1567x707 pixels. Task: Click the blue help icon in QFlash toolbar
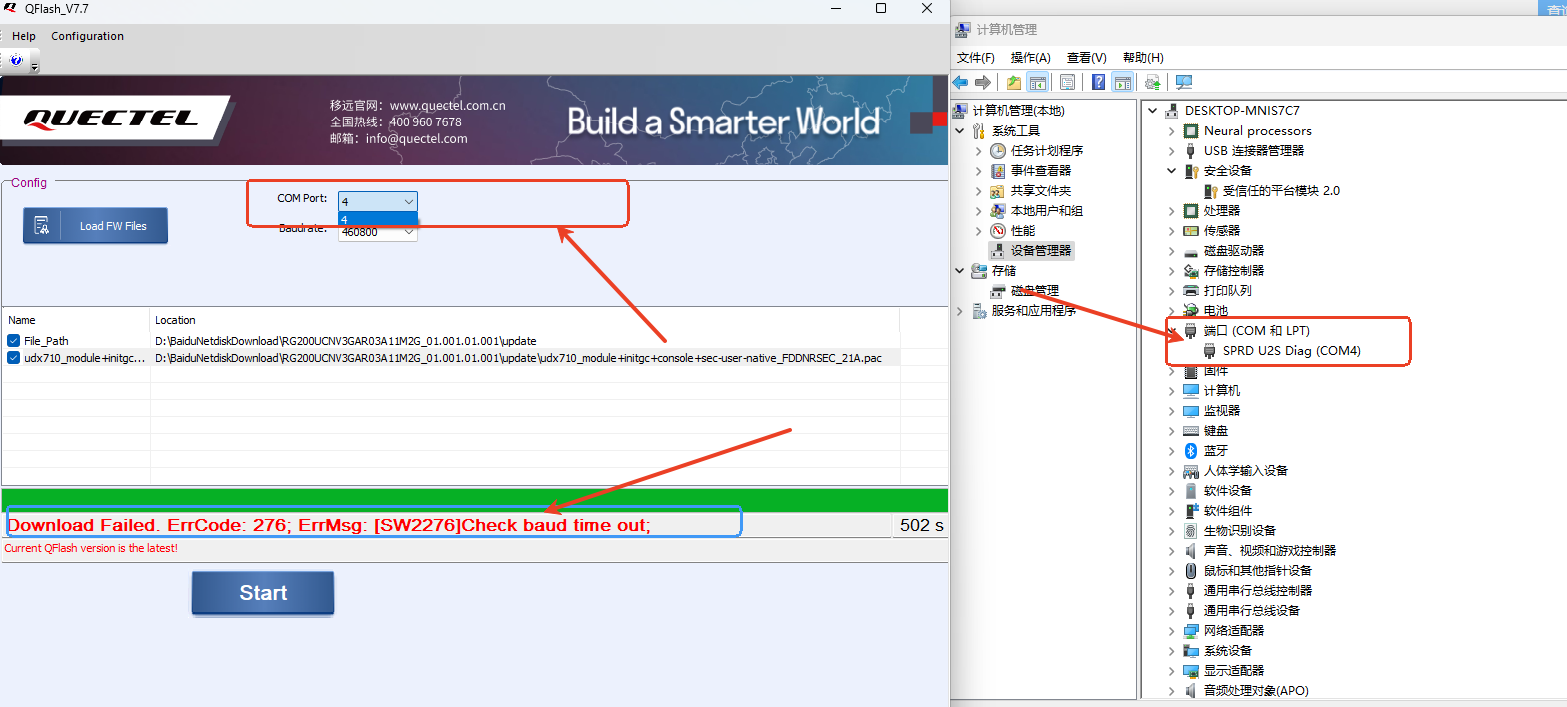point(16,60)
